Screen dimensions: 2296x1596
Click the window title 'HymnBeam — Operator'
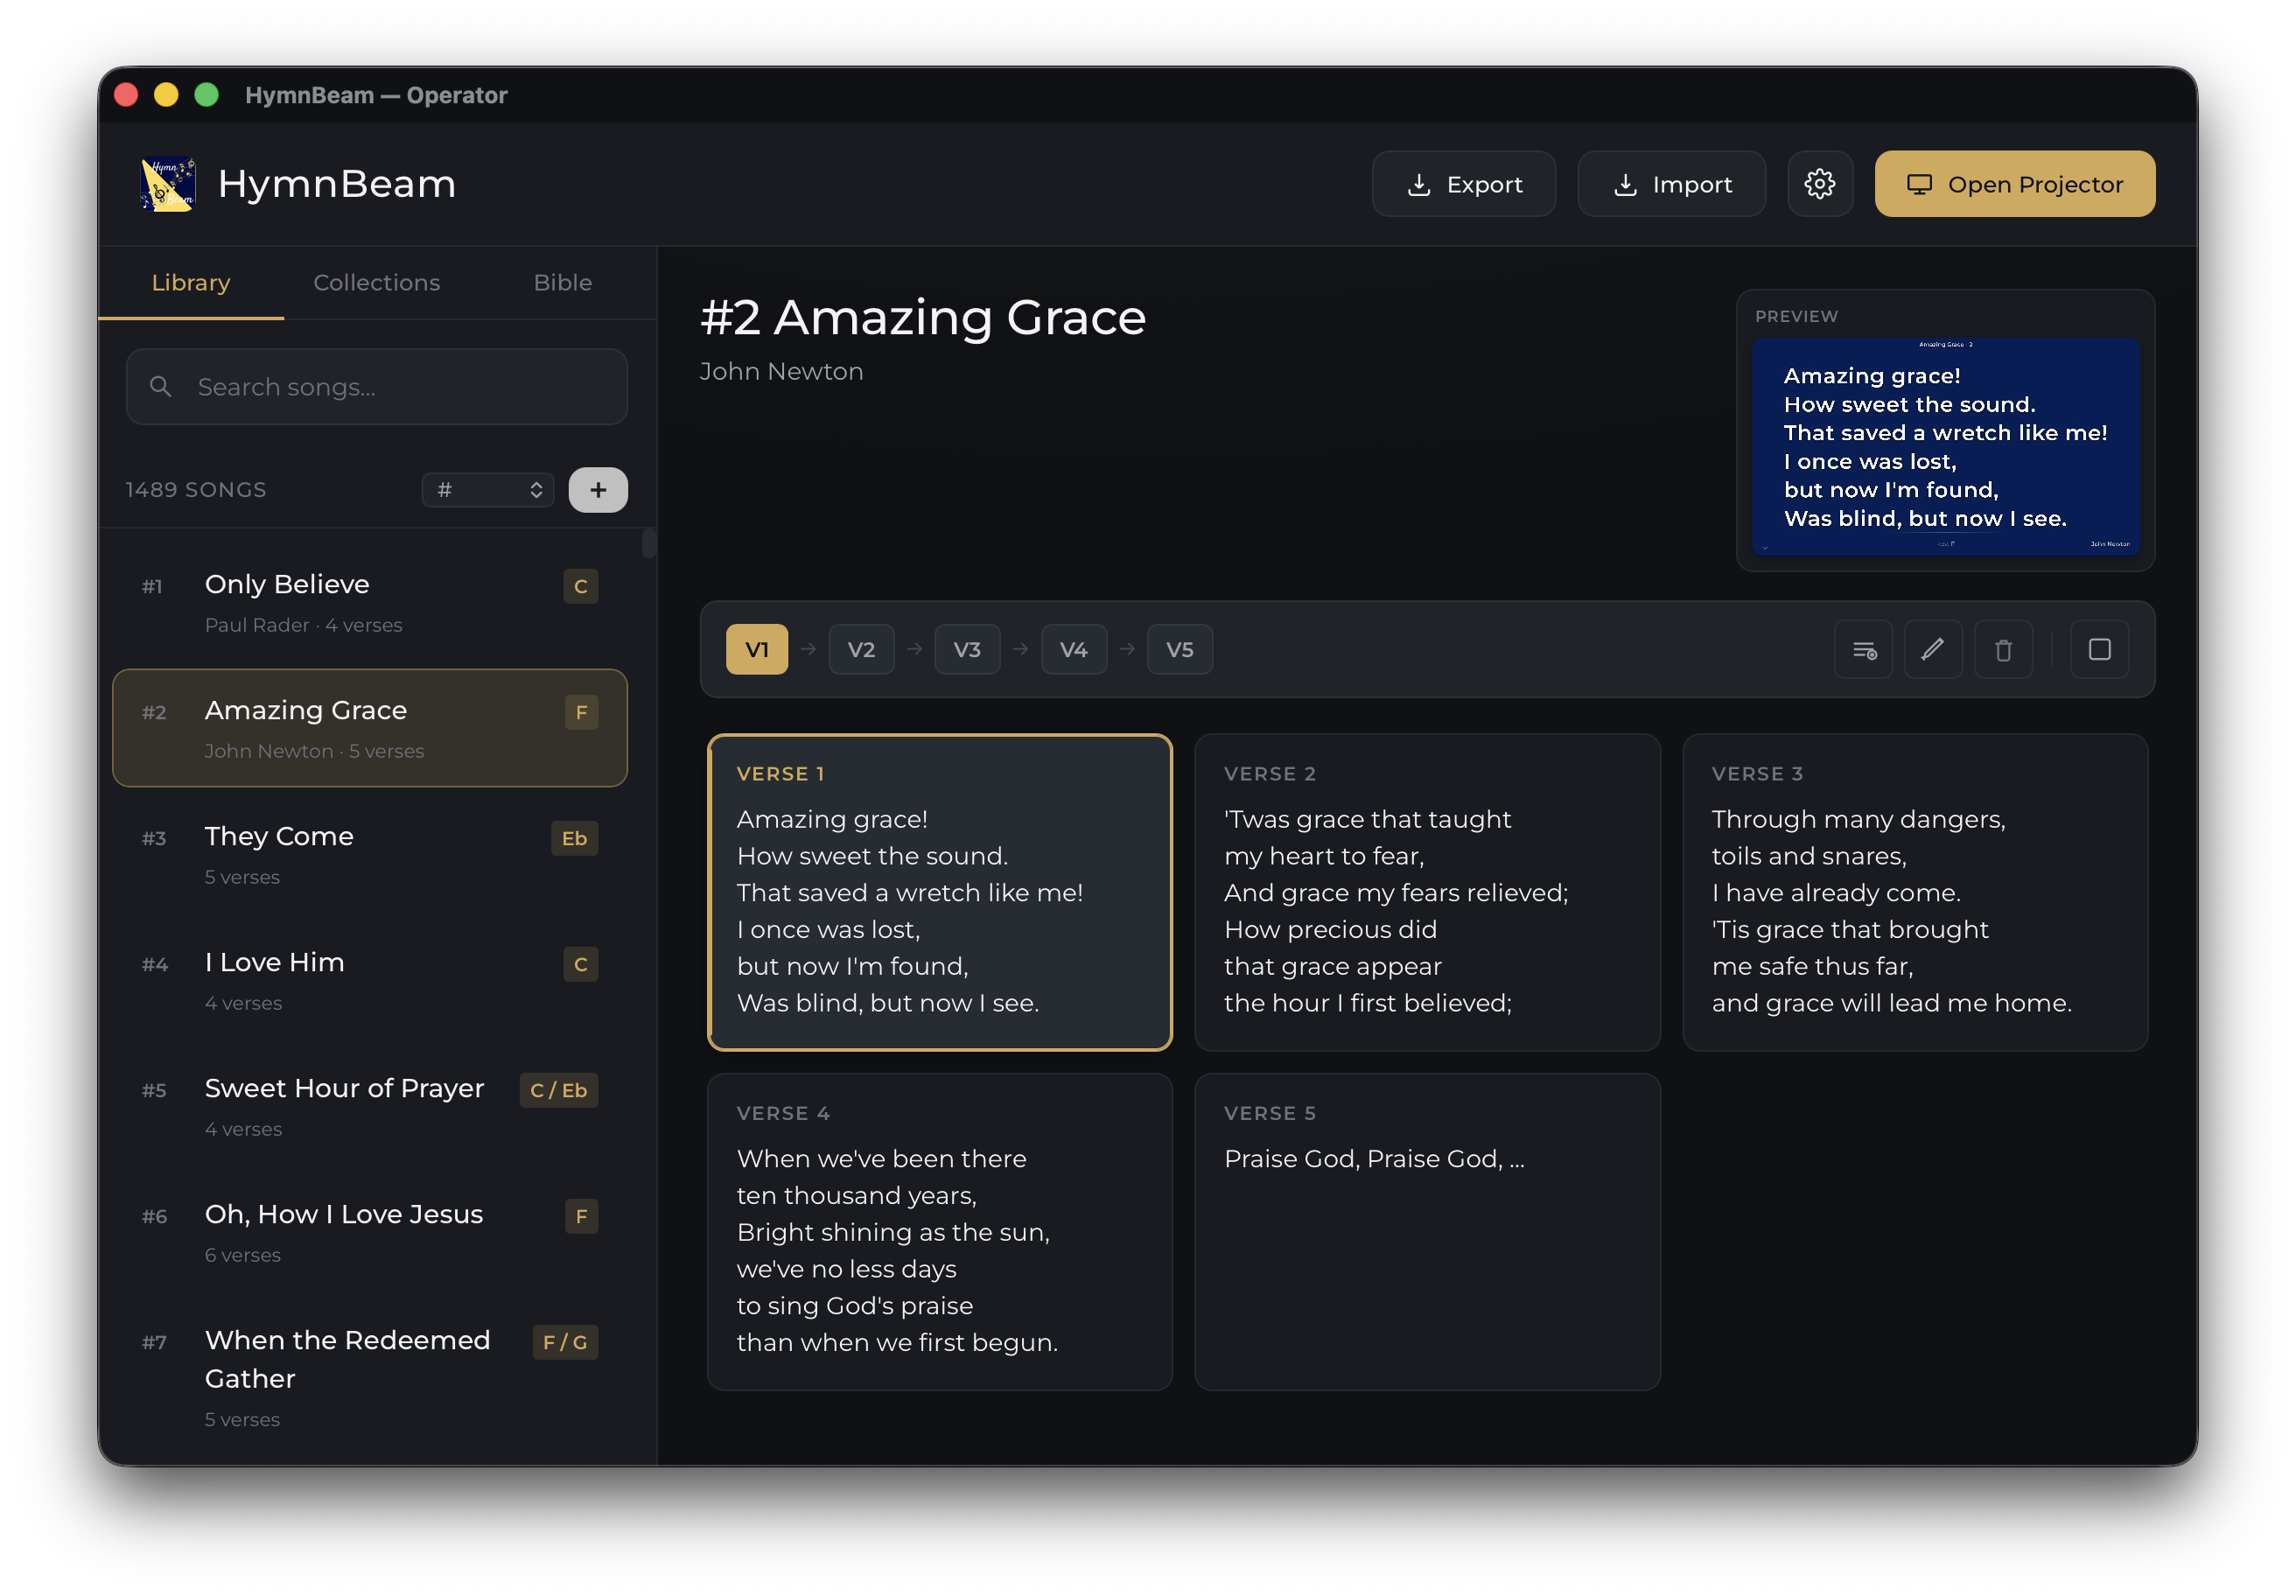[x=376, y=95]
